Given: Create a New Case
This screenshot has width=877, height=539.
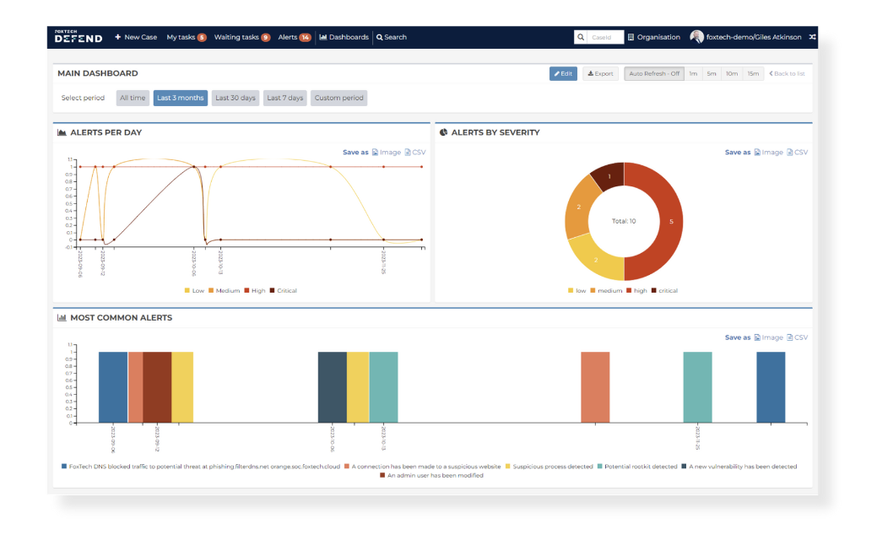Looking at the screenshot, I should pos(136,37).
